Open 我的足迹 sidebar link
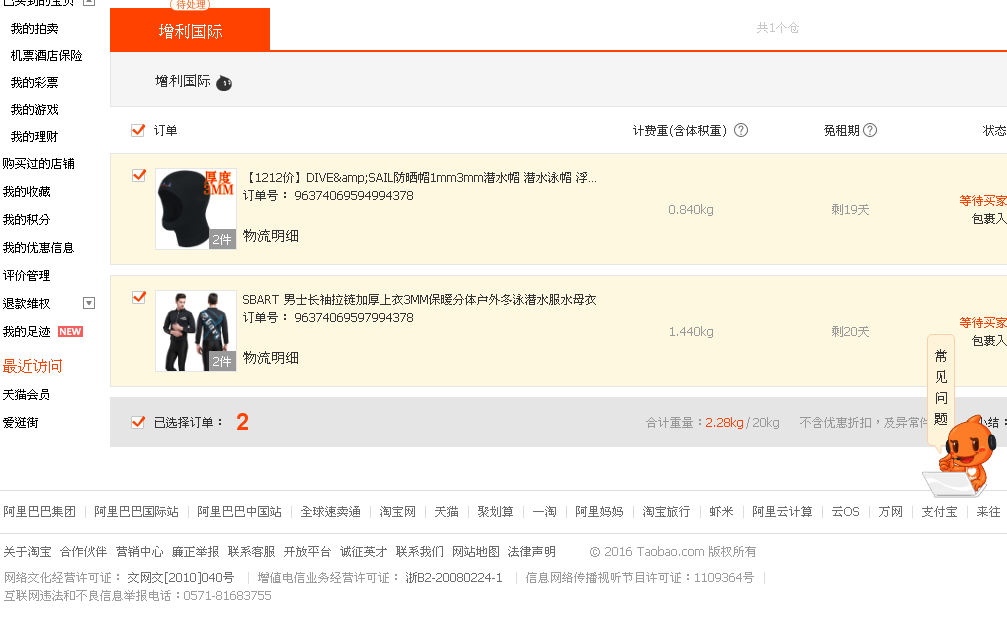Image resolution: width=1007 pixels, height=623 pixels. 26,332
